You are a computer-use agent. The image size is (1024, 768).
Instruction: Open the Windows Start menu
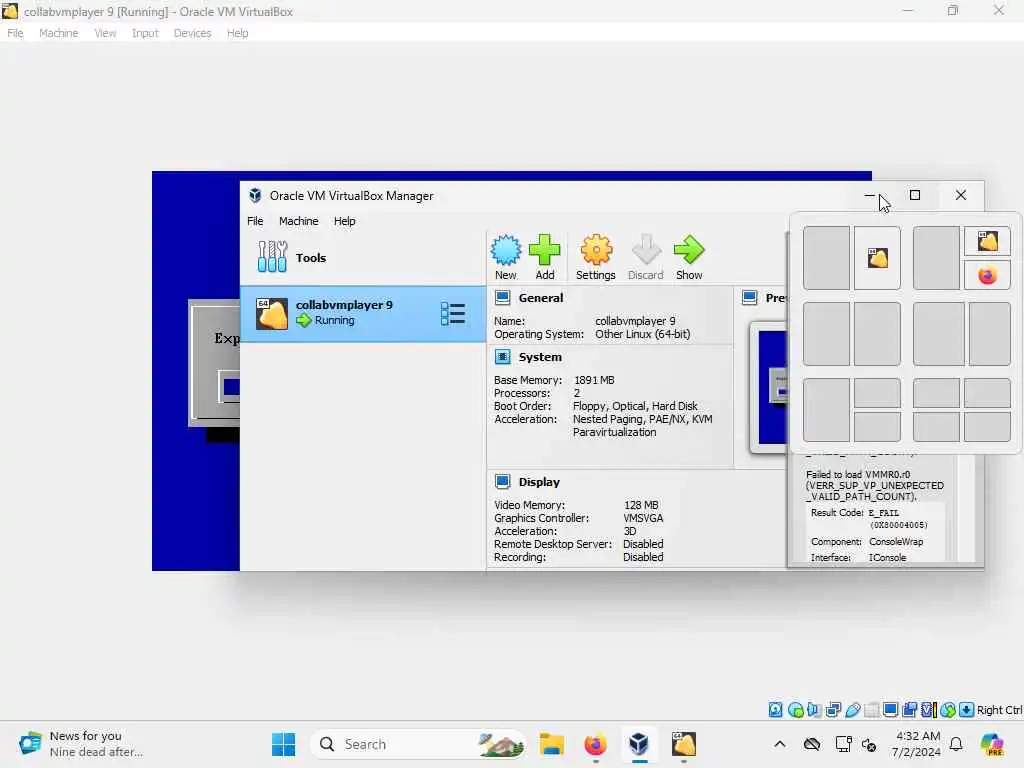(x=283, y=744)
